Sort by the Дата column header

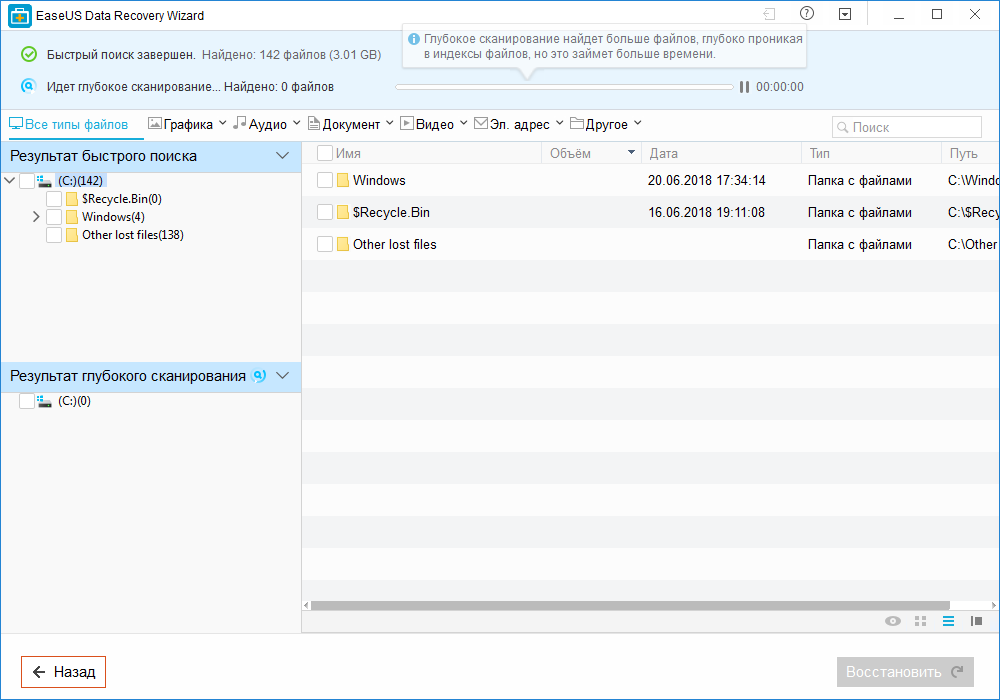pos(721,154)
